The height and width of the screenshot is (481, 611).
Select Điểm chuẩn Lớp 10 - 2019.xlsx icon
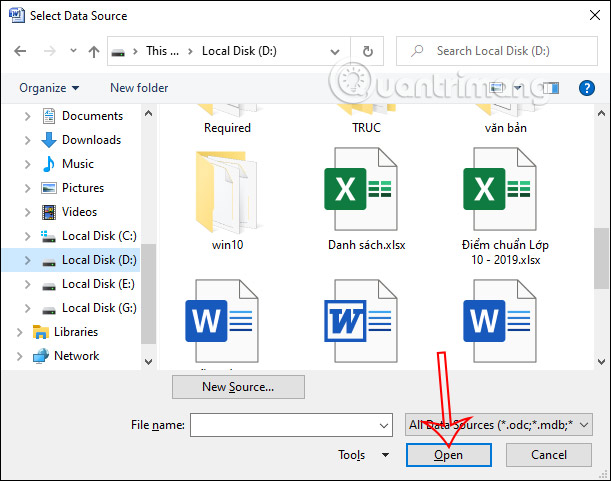(500, 189)
